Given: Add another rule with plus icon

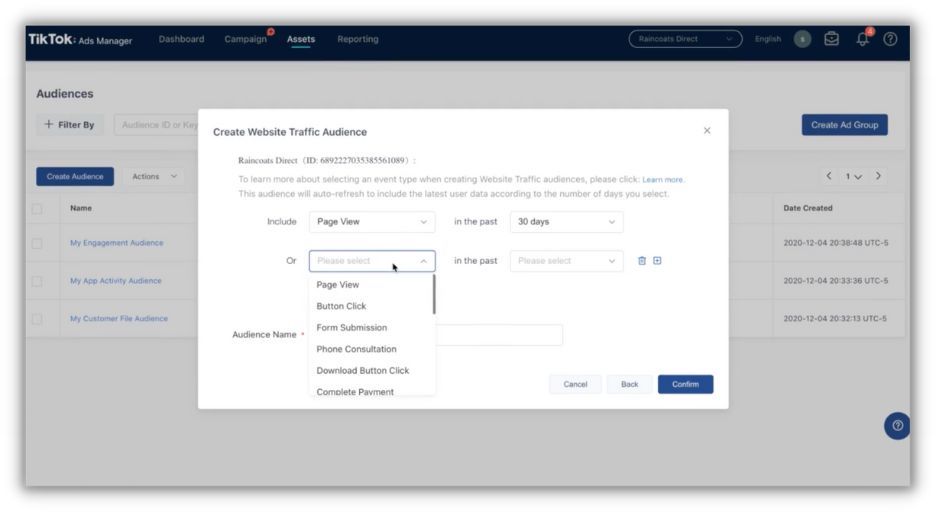Looking at the screenshot, I should 657,261.
